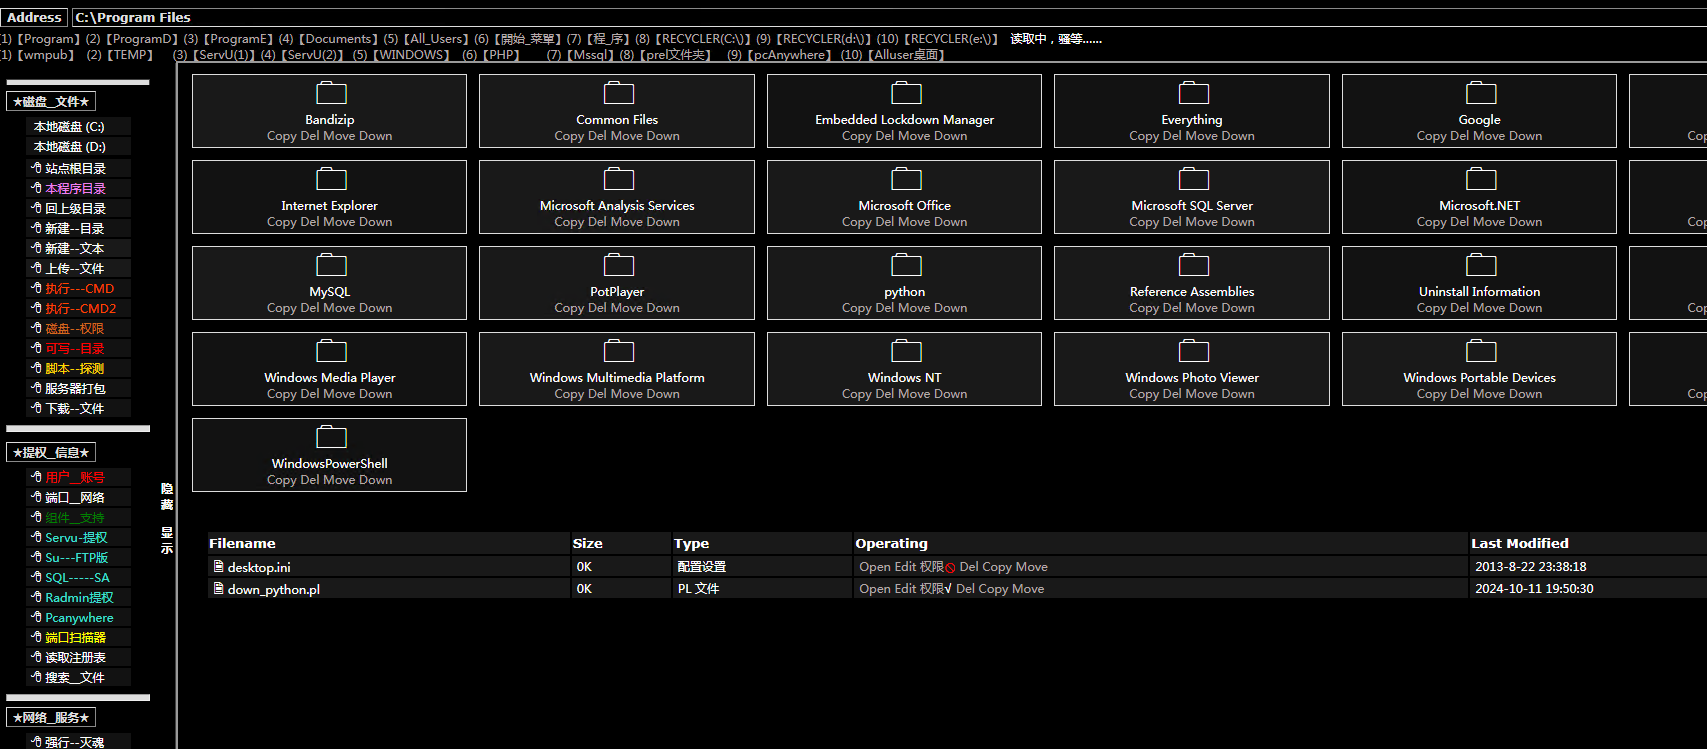The height and width of the screenshot is (749, 1707).
Task: Open the Microsoft SQL Server folder icon
Action: (x=1193, y=180)
